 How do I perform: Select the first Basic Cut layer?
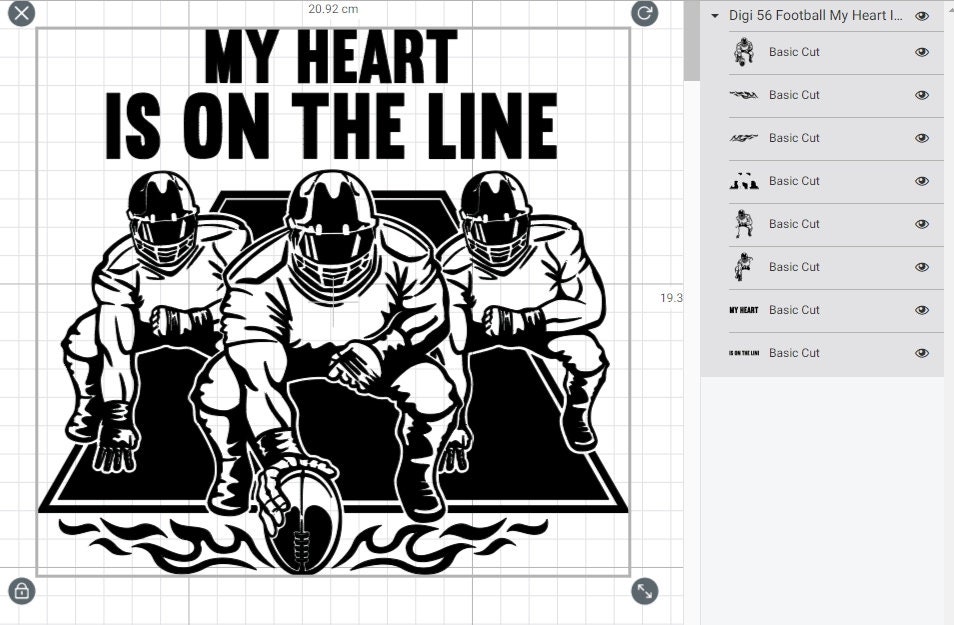794,51
